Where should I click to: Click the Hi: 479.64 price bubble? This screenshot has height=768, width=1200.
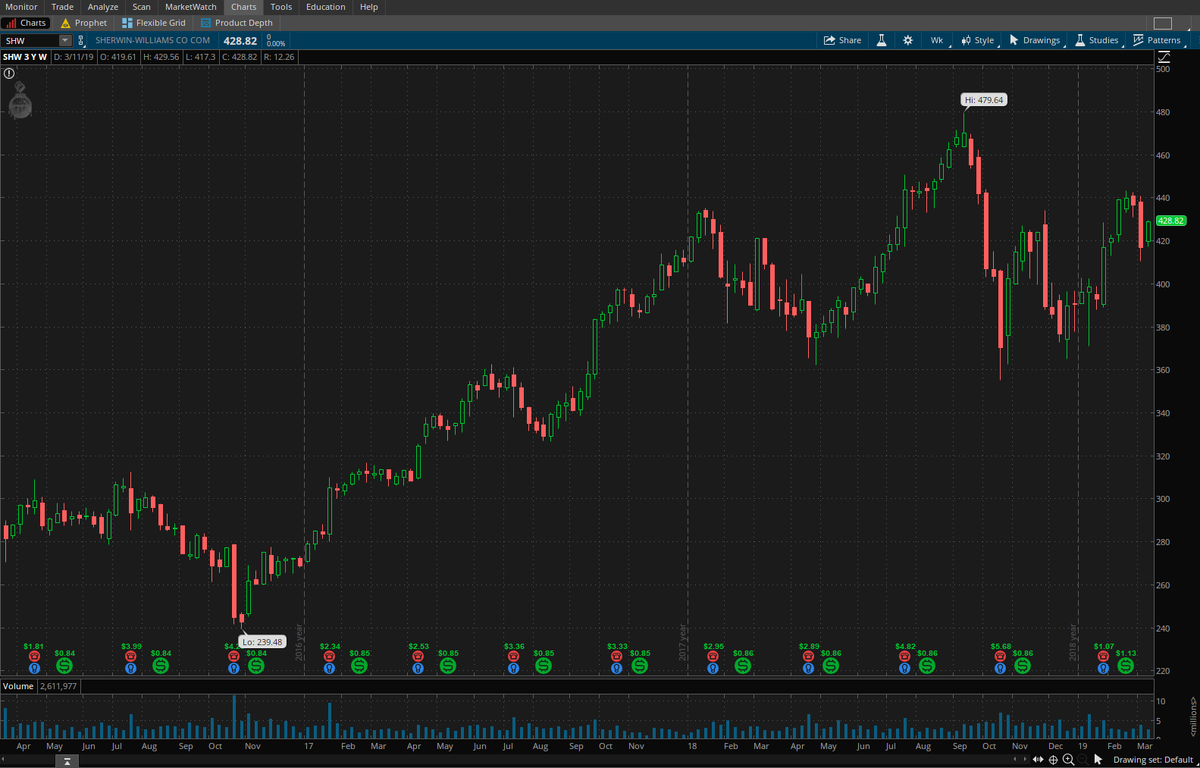983,100
